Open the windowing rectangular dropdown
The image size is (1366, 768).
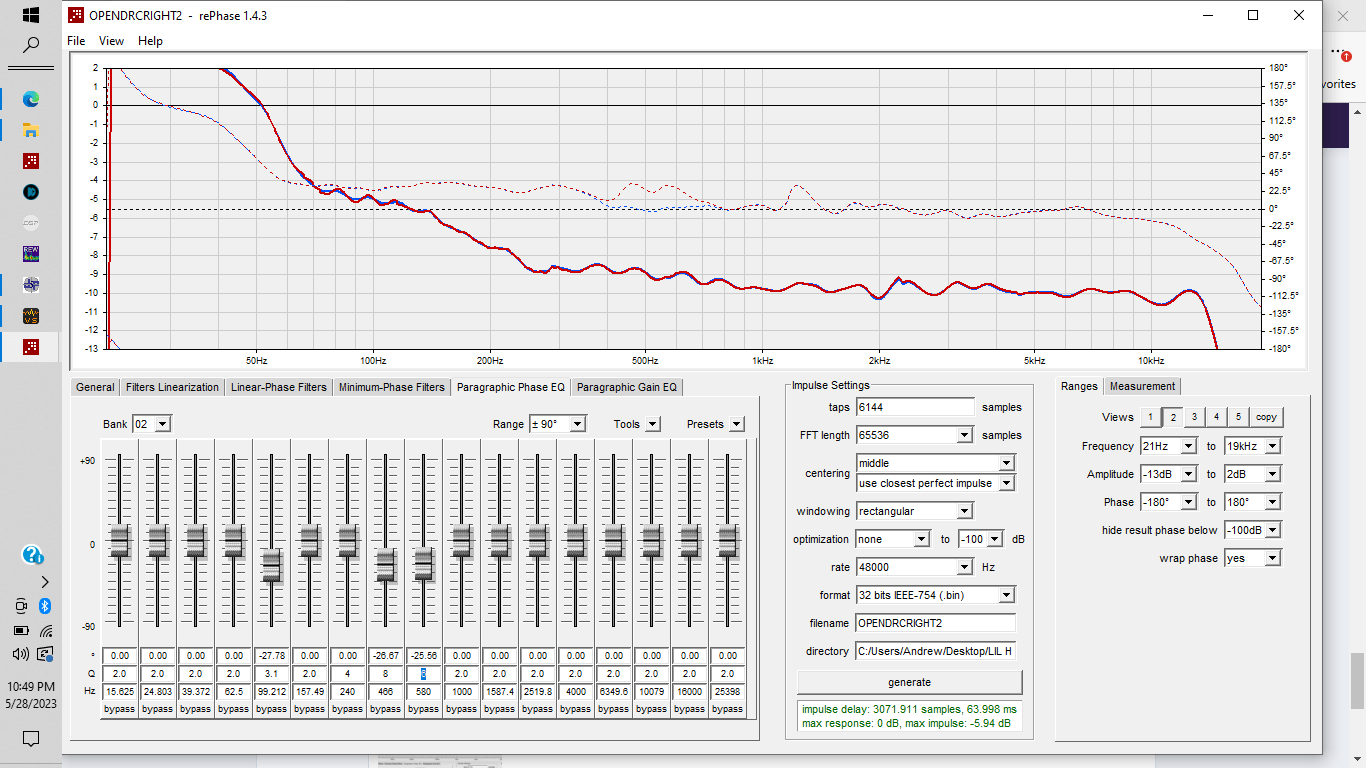tap(964, 511)
